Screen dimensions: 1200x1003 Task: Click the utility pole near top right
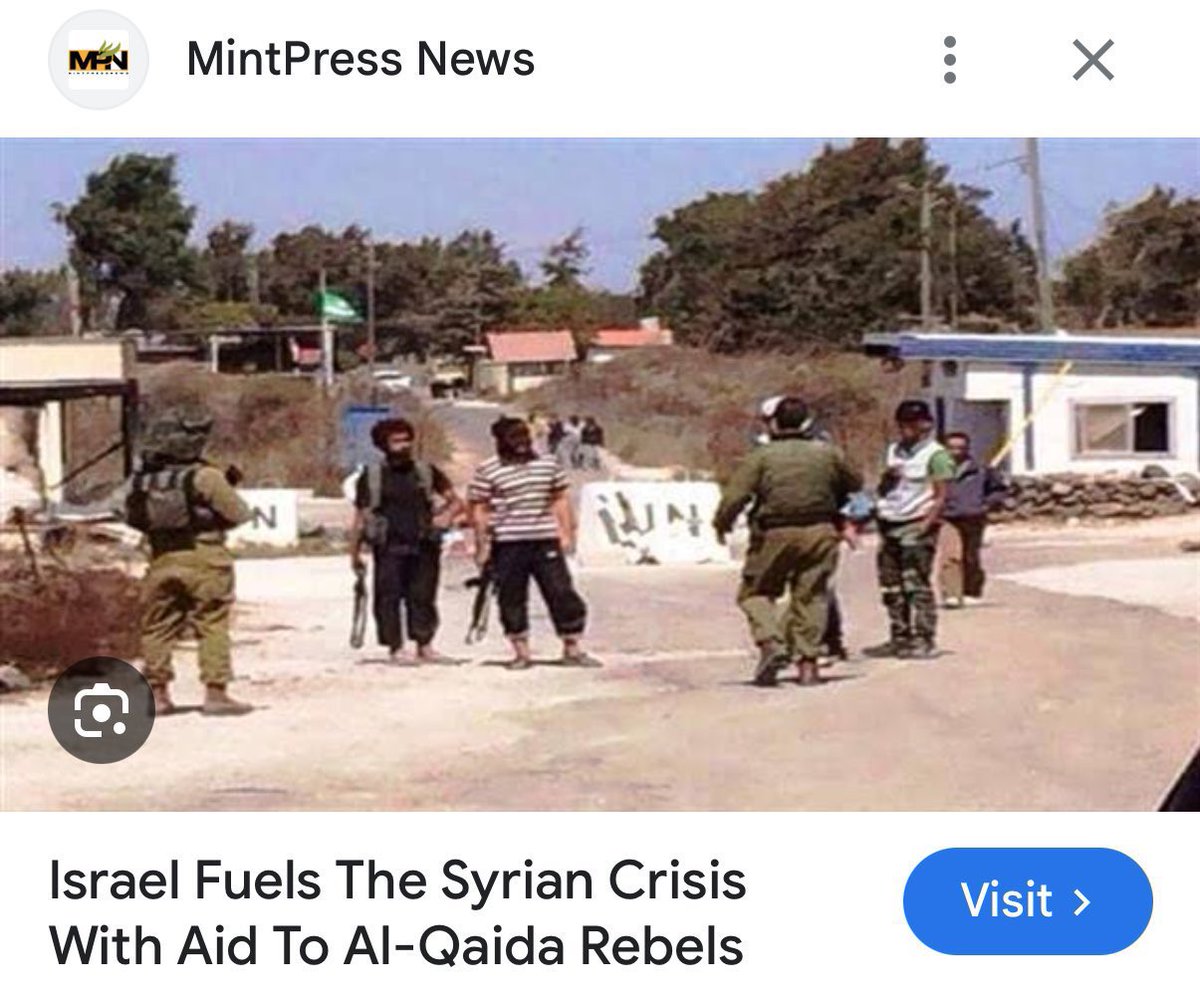coord(1037,234)
